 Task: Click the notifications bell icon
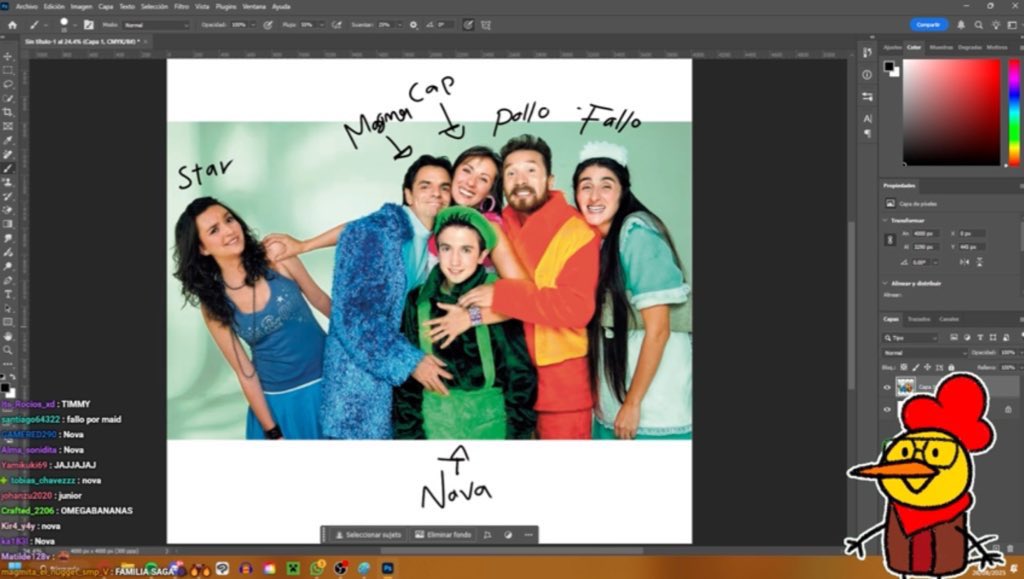961,25
